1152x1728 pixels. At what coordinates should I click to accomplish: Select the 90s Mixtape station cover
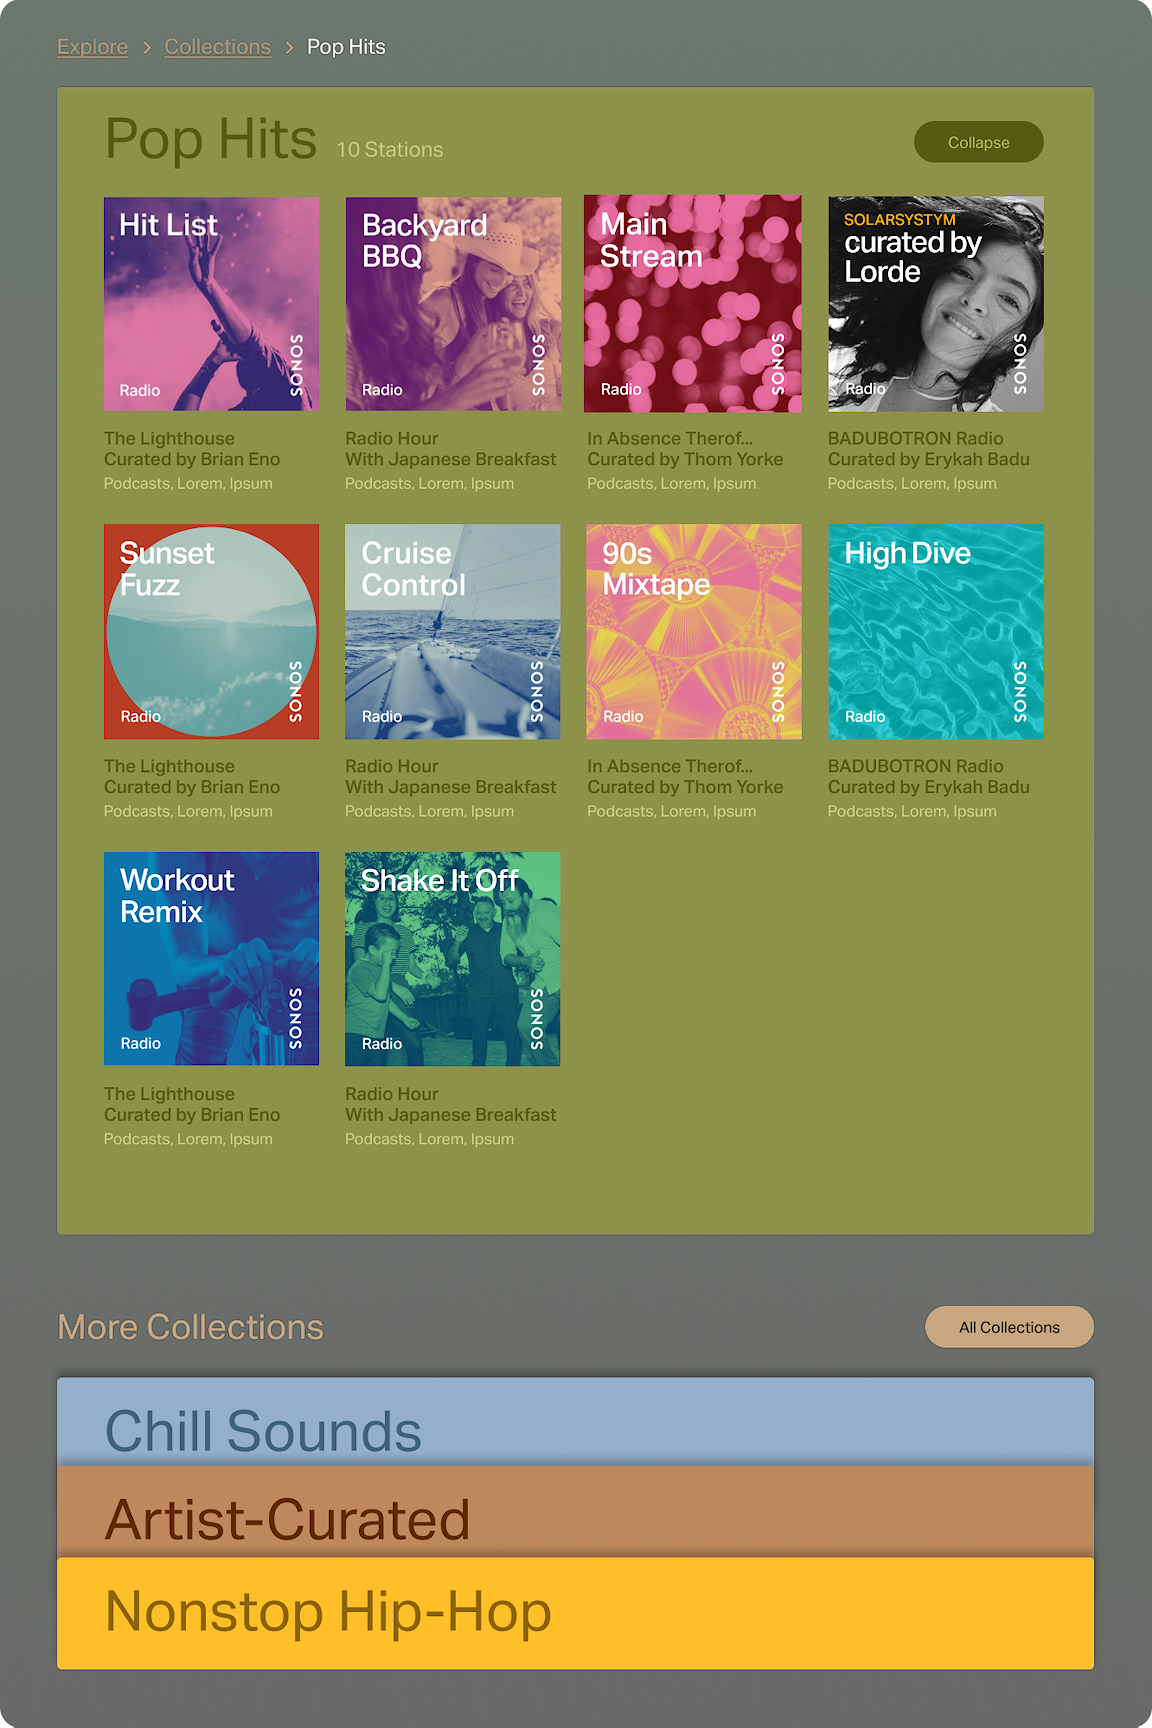[x=694, y=632]
